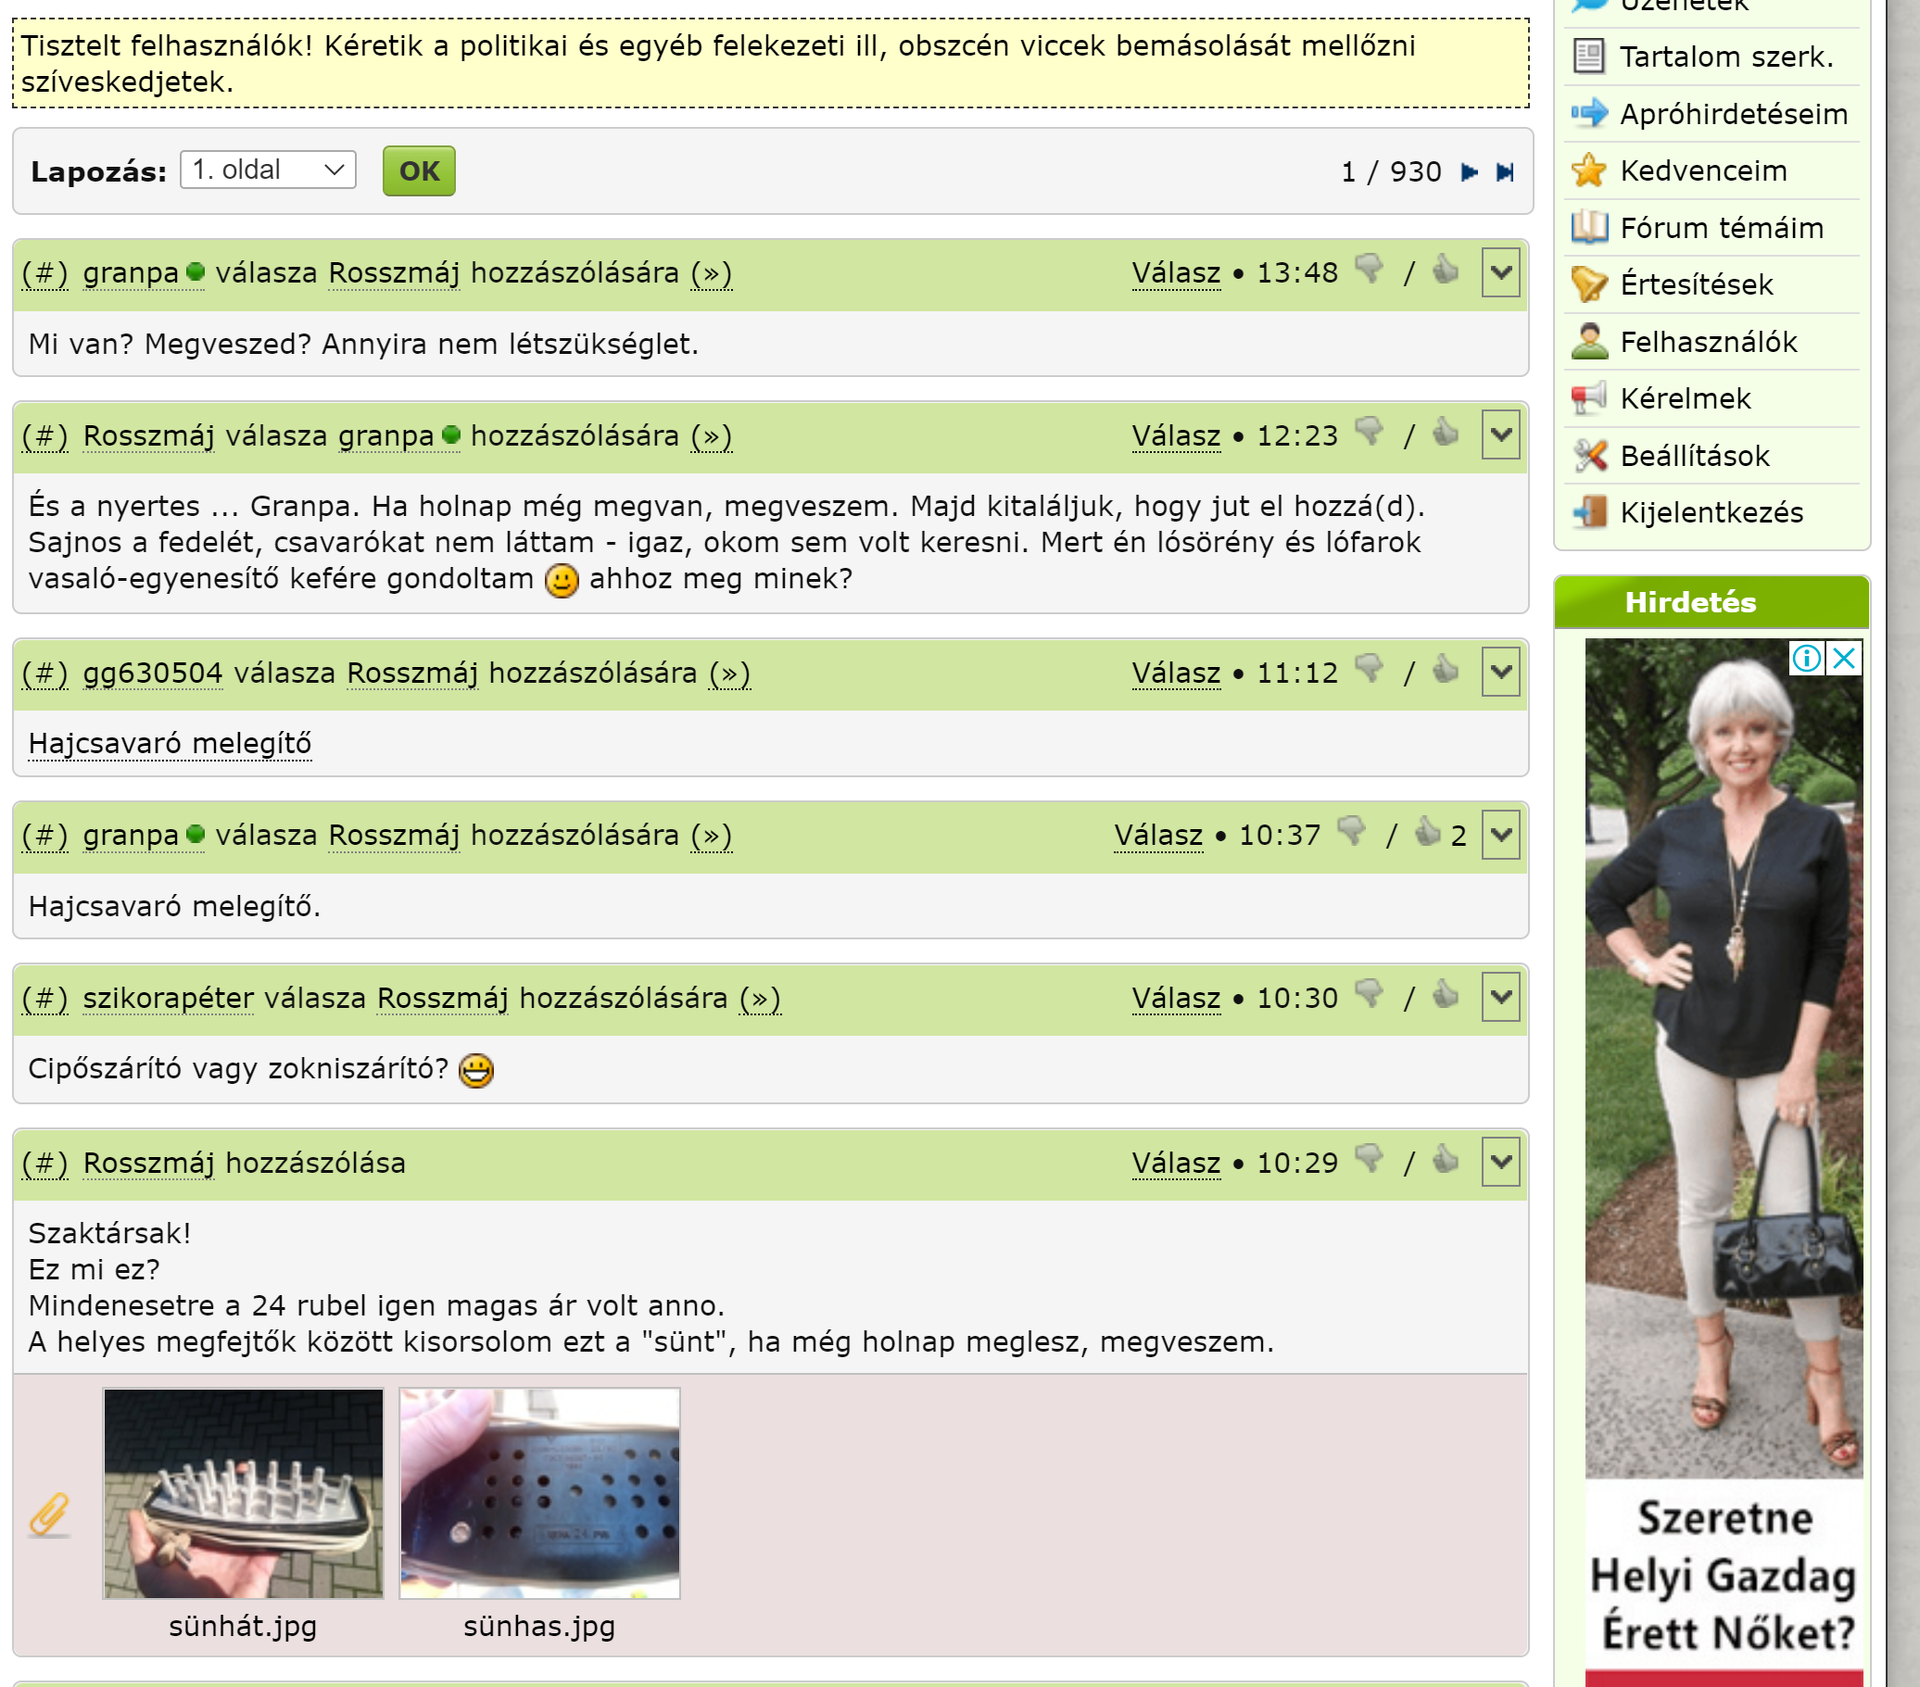Open the Hajcsavaró melegítő link
The height and width of the screenshot is (1687, 1920).
pyautogui.click(x=170, y=743)
